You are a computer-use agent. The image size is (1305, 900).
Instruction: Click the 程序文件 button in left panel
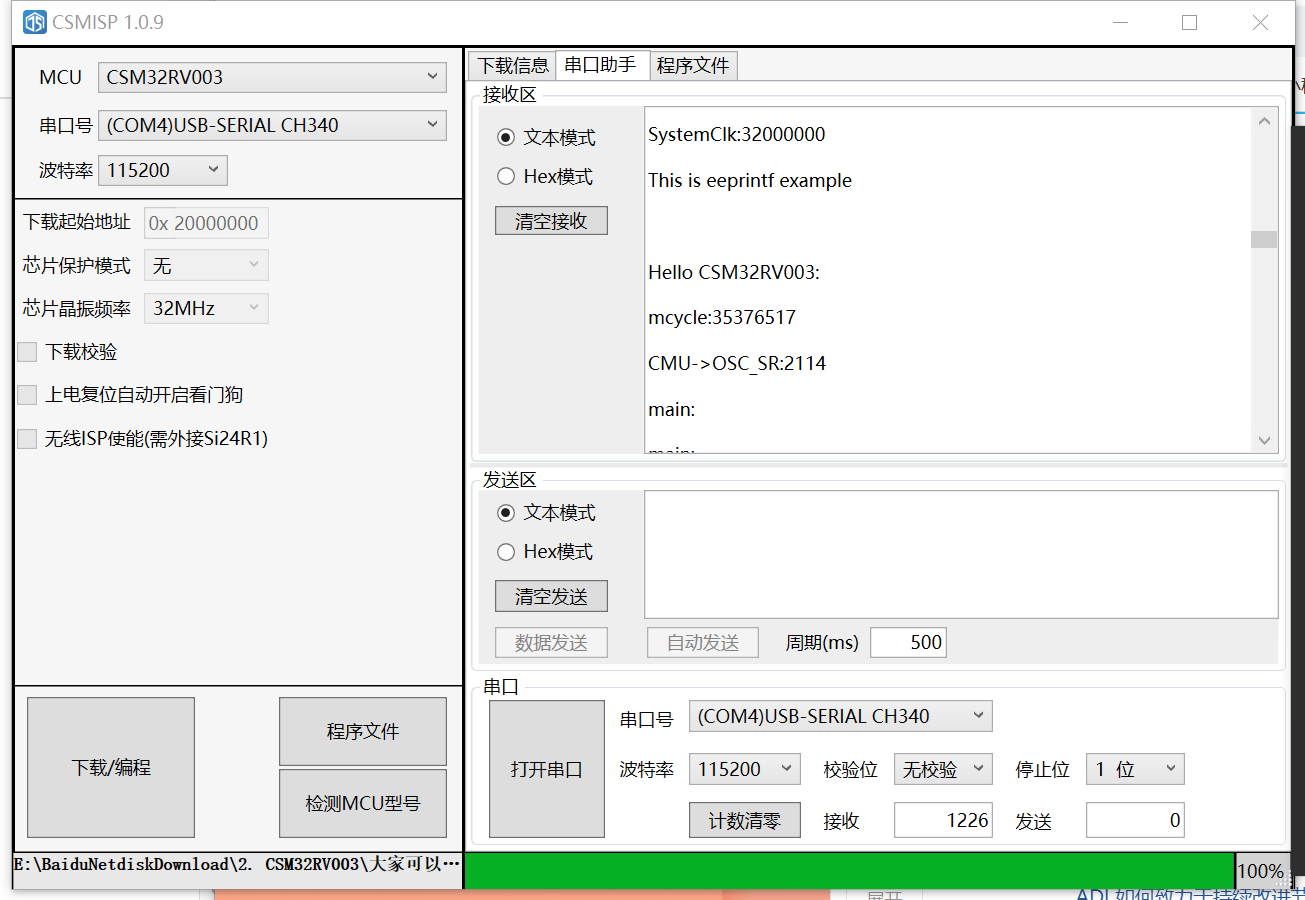point(363,731)
